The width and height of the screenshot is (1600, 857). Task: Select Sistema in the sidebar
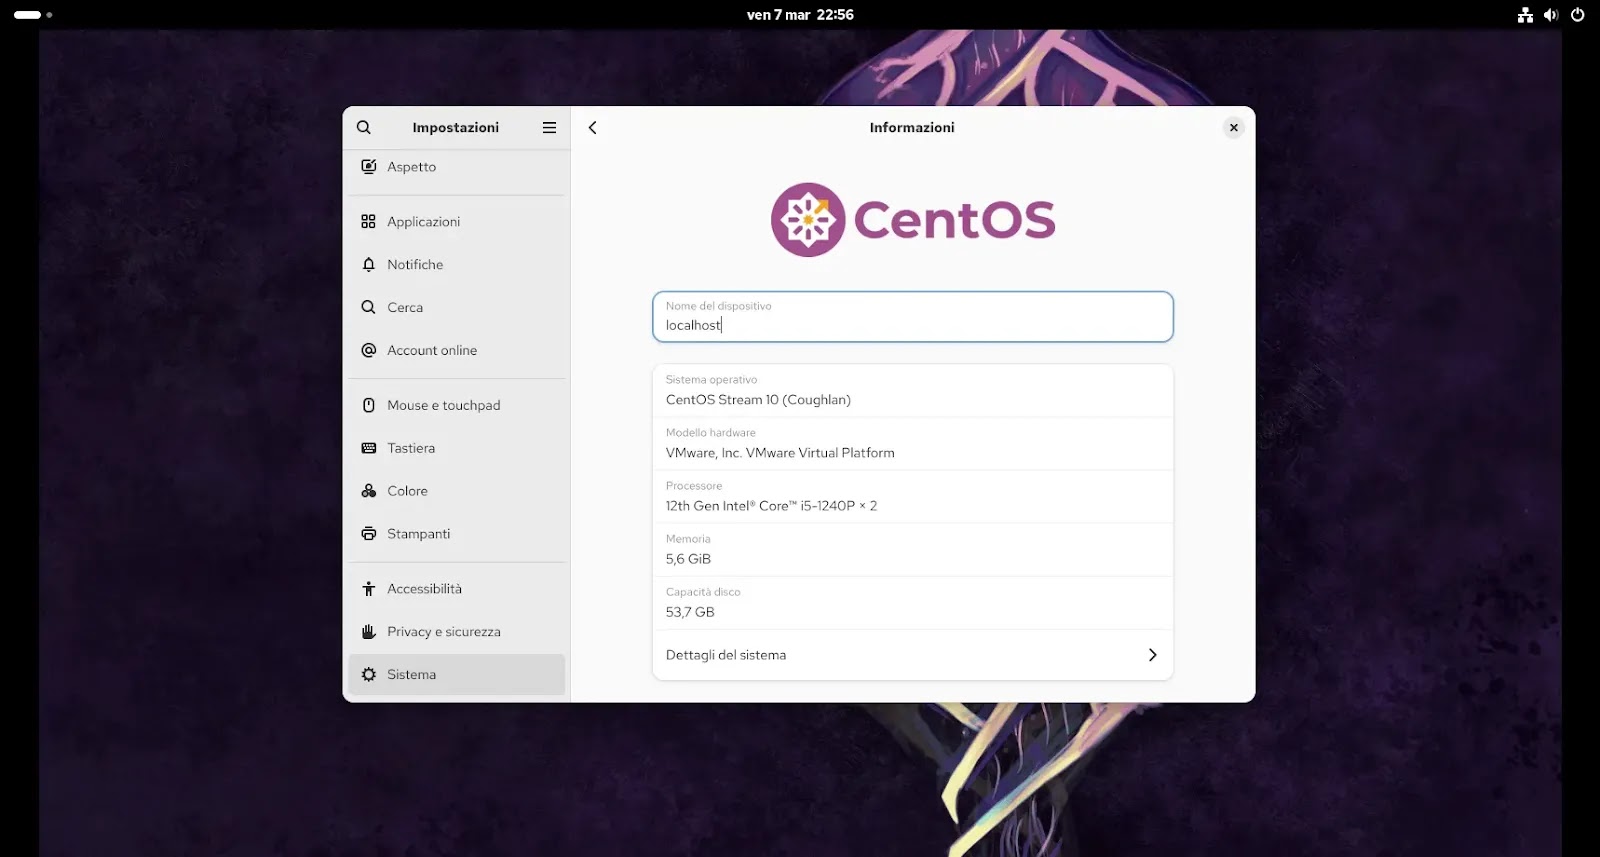(411, 675)
